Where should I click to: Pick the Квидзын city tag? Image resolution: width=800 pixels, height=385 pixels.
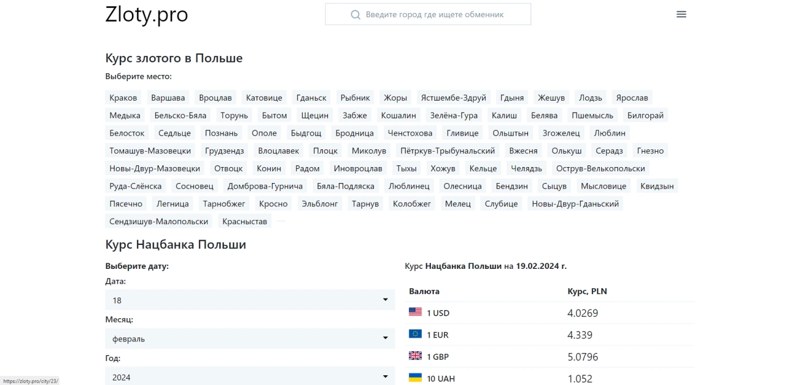[x=657, y=186]
